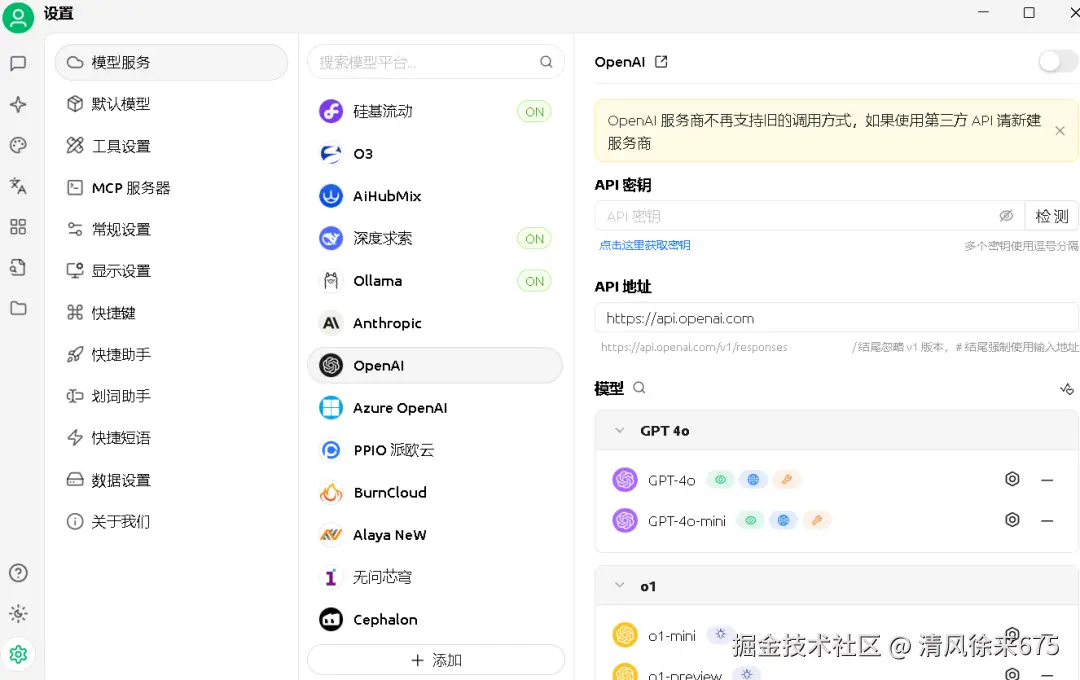Click the reasoning tag on o1-mini
This screenshot has height=680, width=1080.
pos(720,634)
